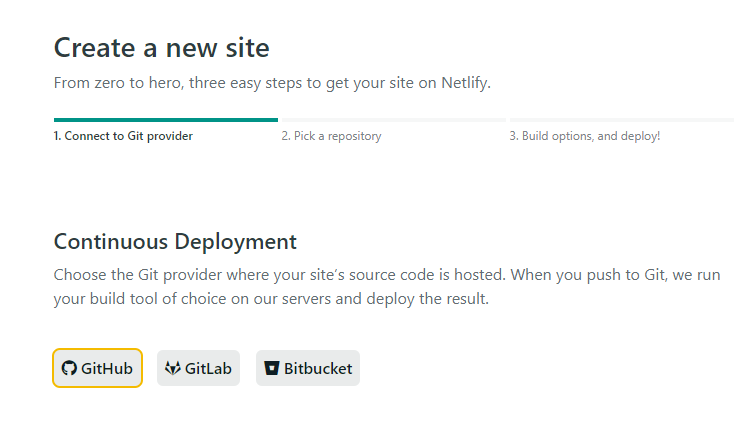Screen dimensions: 754x448
Task: Open step 1 Connect to Git provider
Action: pos(123,136)
